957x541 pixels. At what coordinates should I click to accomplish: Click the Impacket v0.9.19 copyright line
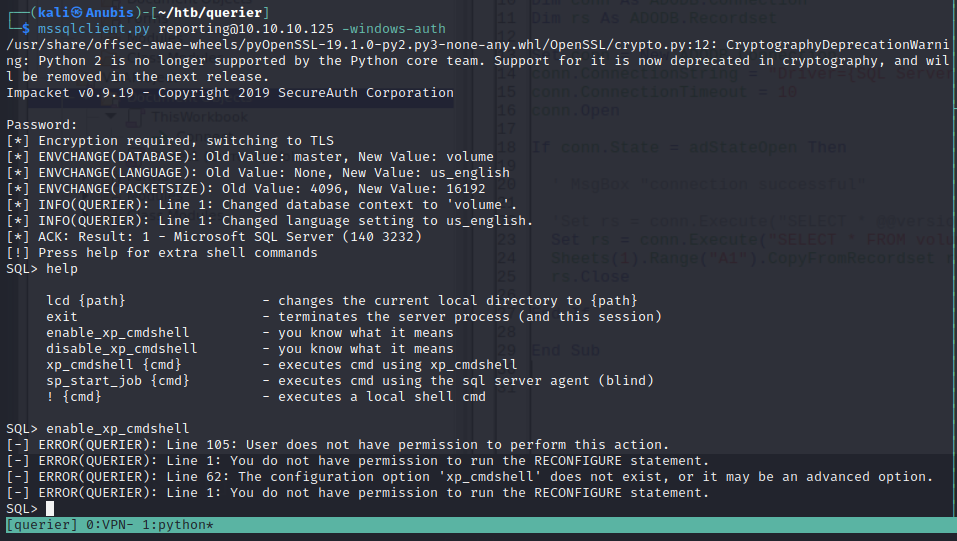pyautogui.click(x=230, y=93)
